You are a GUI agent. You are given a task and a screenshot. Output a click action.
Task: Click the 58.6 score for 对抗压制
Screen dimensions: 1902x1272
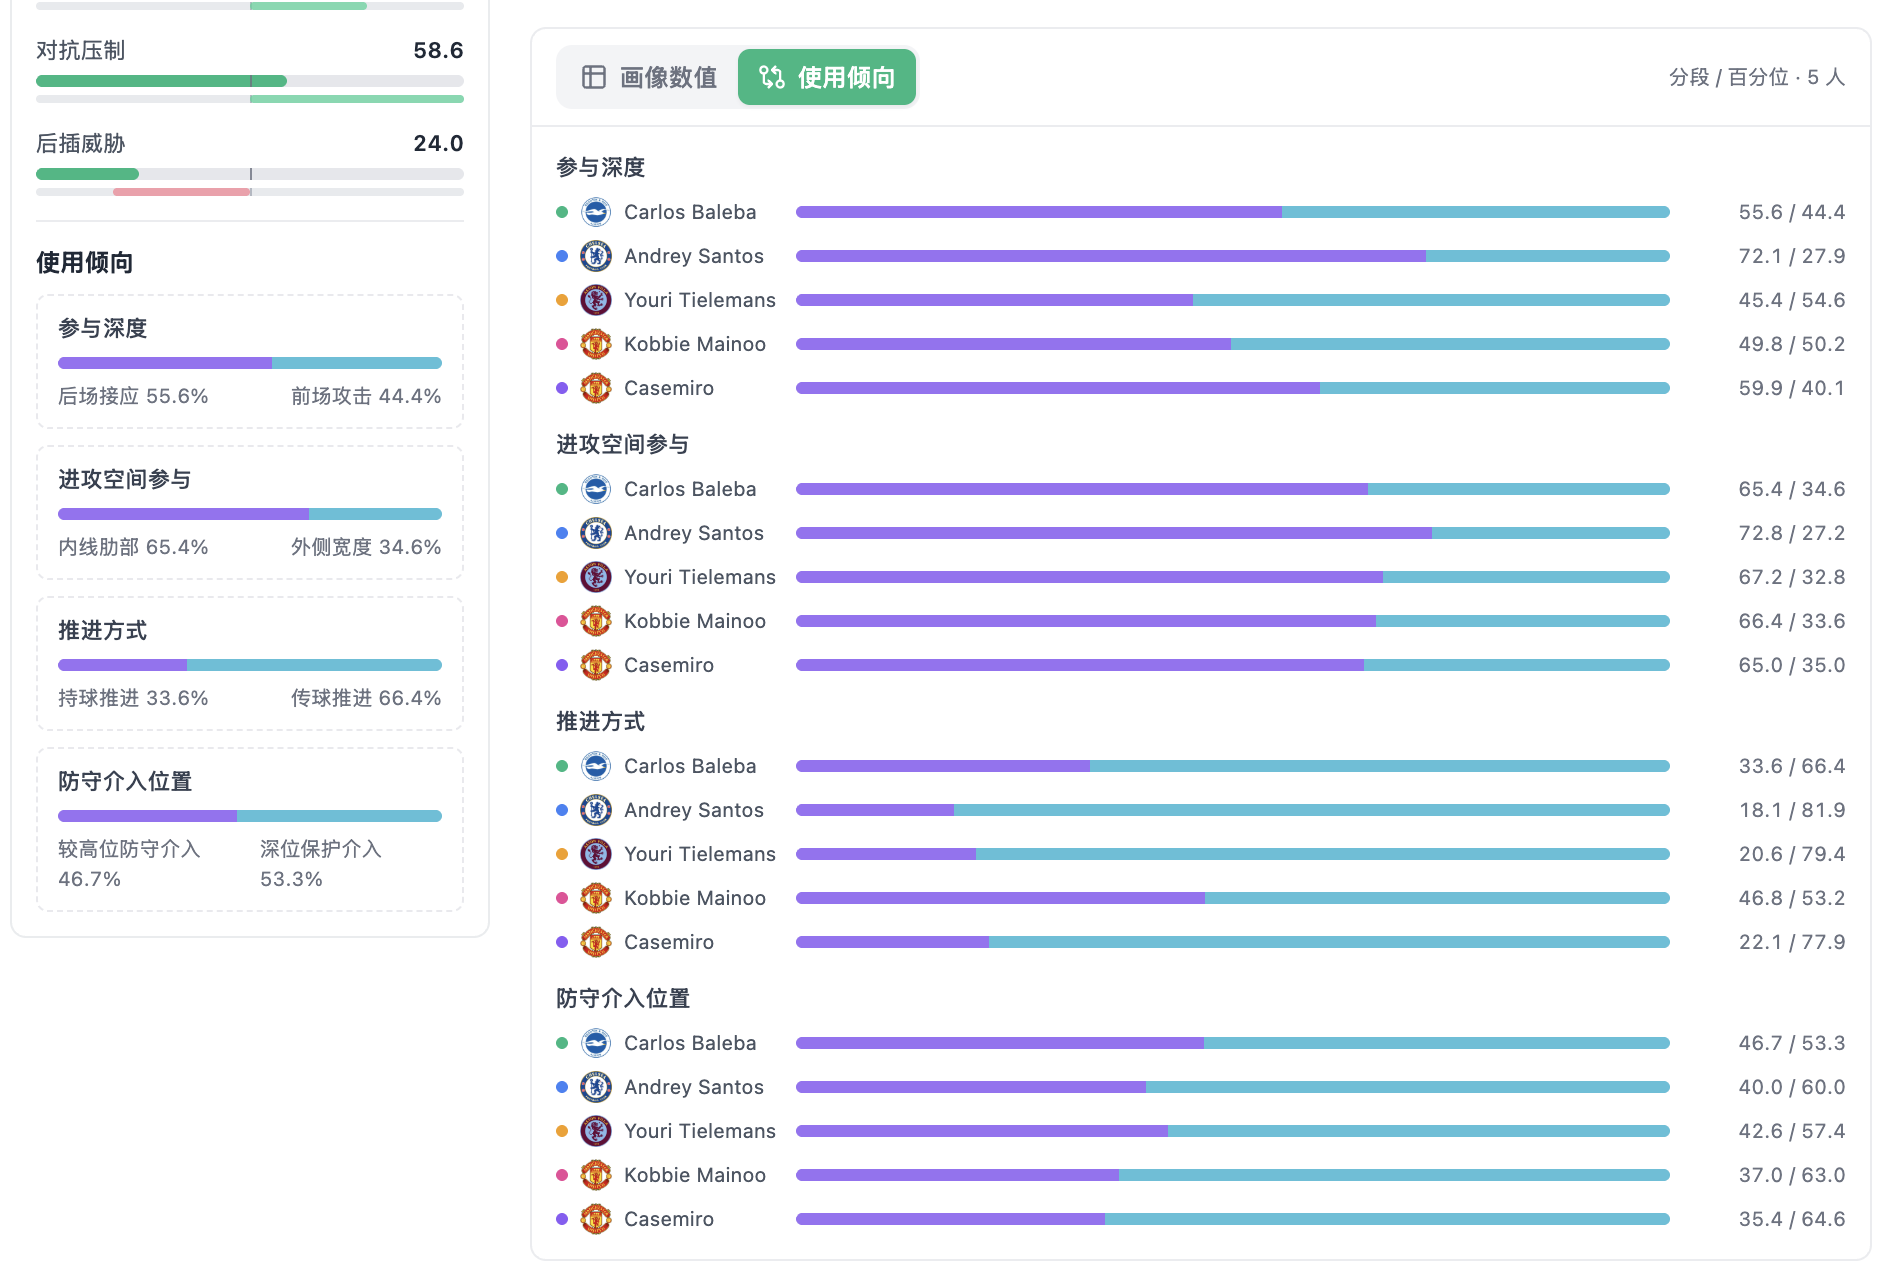438,50
